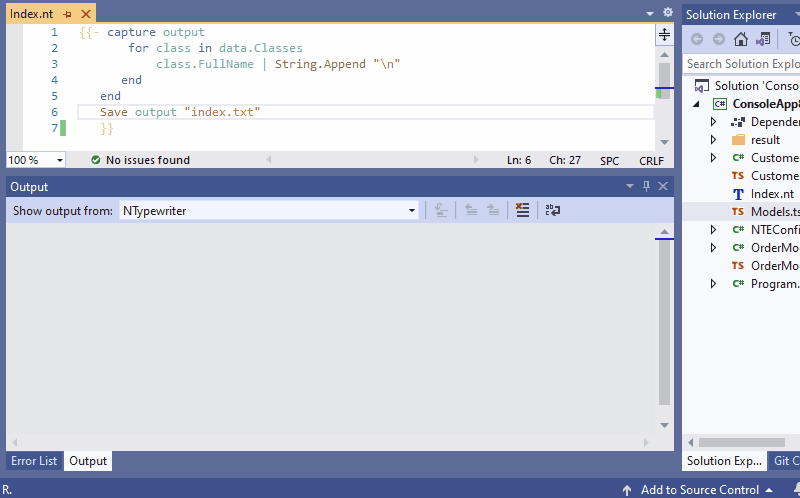800x498 pixels.
Task: Switch to the Solution Exp... tab
Action: [723, 461]
